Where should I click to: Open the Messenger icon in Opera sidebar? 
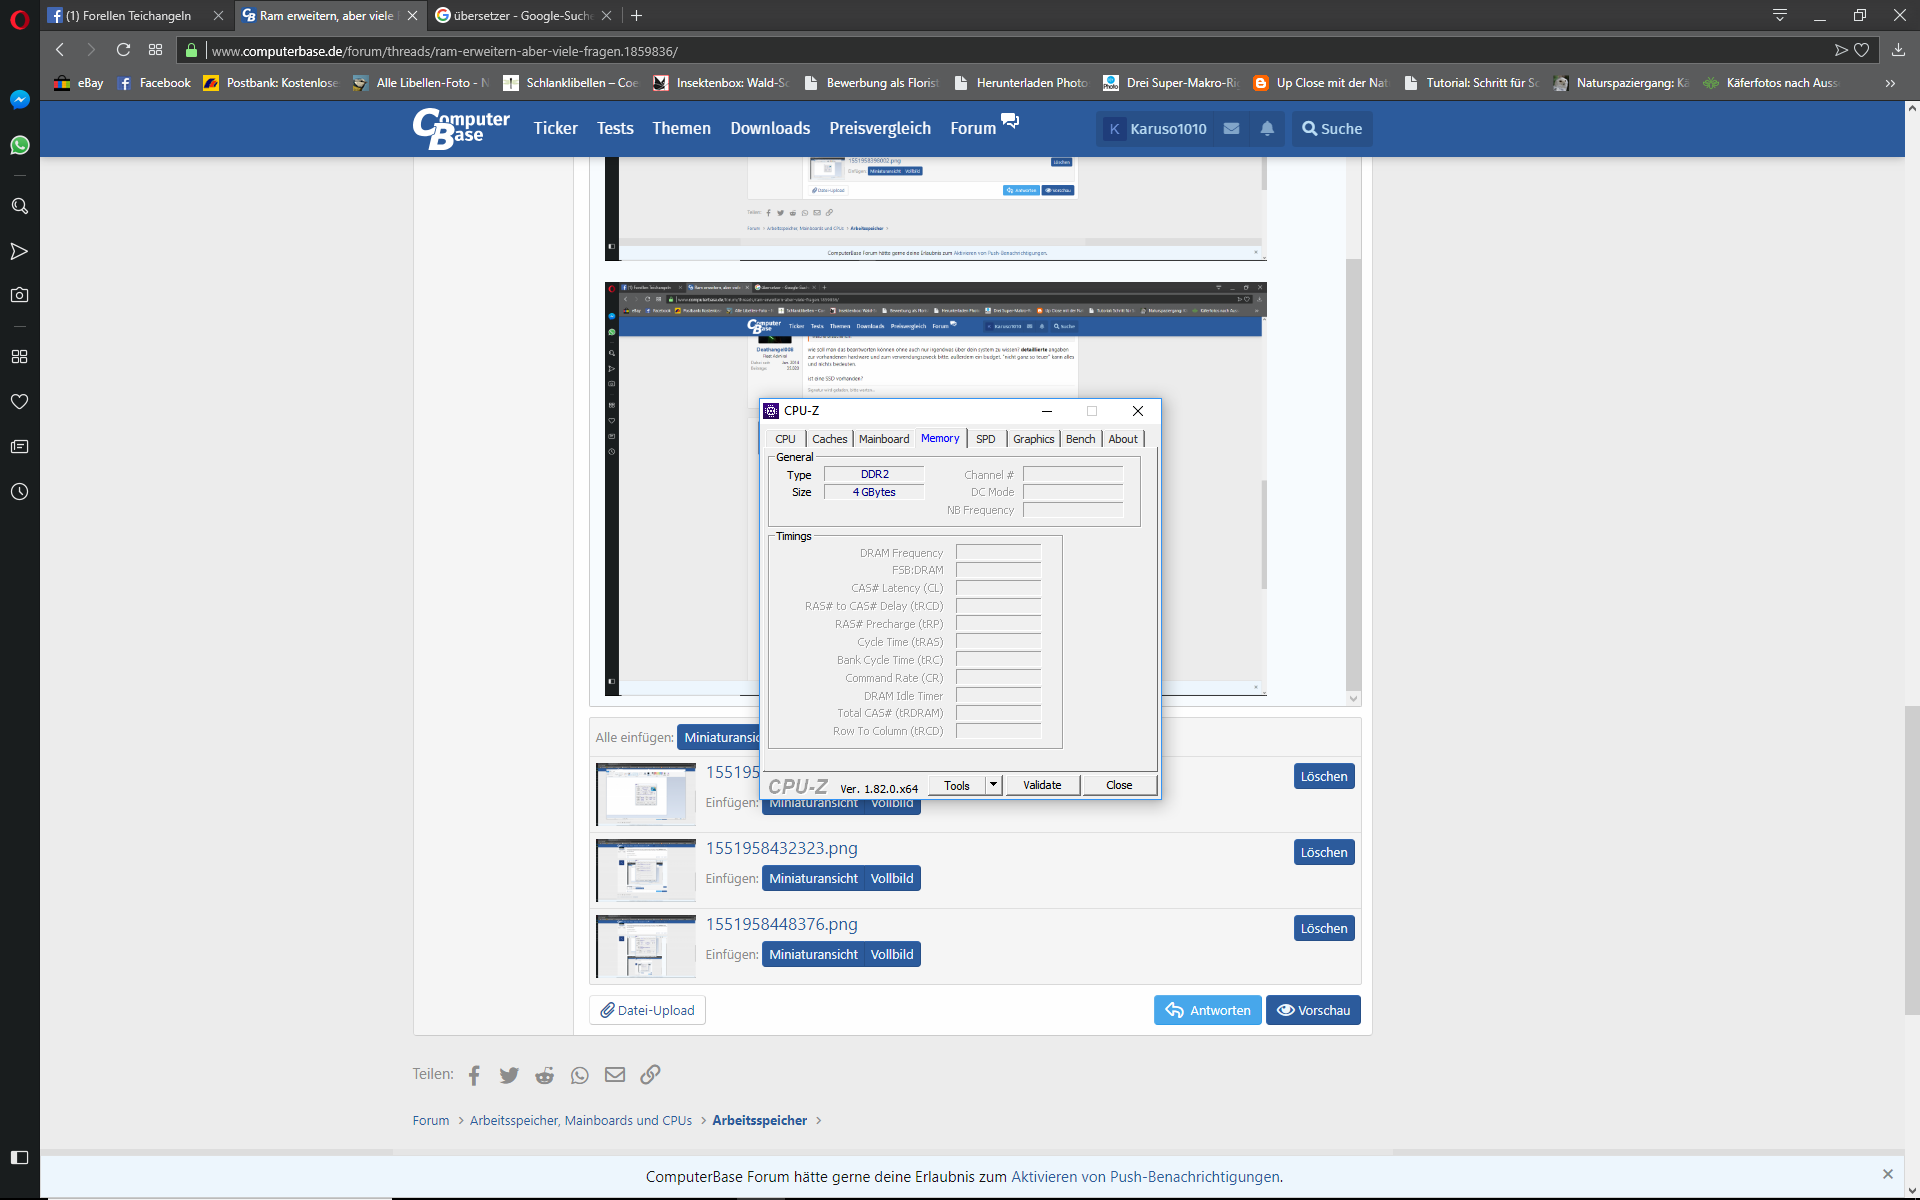pos(19,99)
